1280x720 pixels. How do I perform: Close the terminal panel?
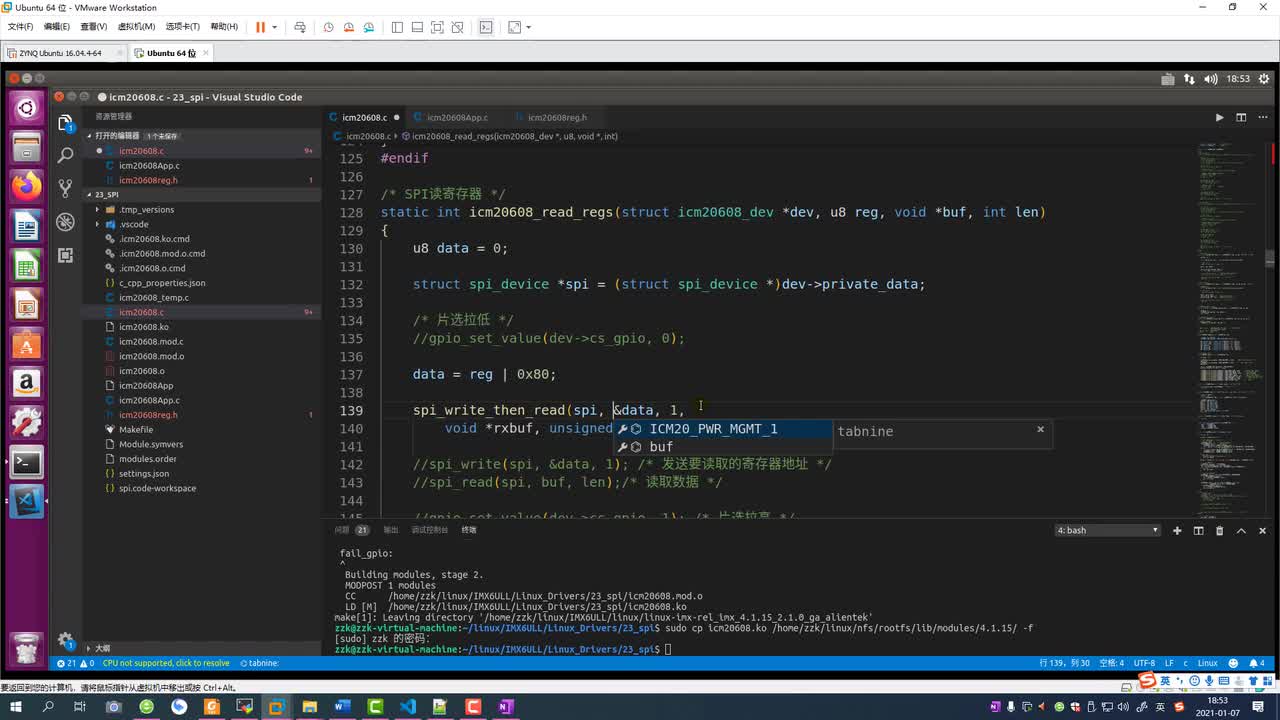[1262, 530]
